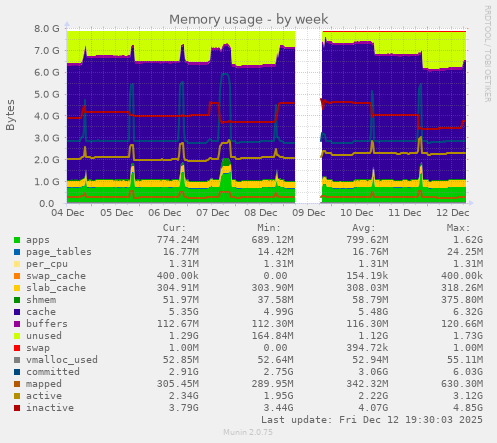Click the apps max value 1.62G
The image size is (497, 443).
(468, 240)
